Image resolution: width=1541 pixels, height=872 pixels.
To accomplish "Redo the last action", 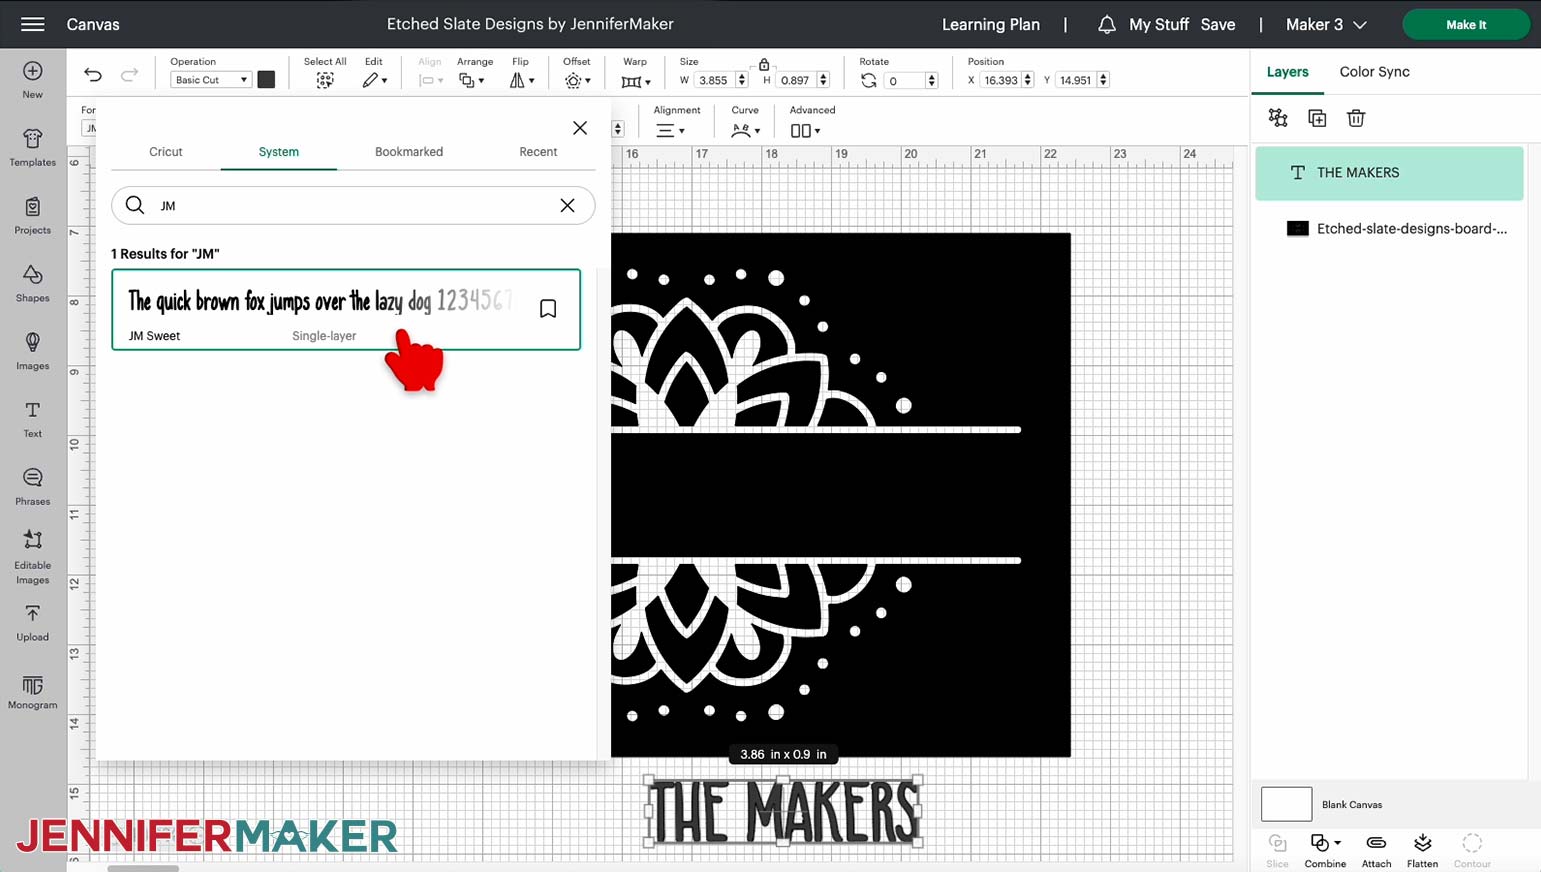I will pos(129,74).
